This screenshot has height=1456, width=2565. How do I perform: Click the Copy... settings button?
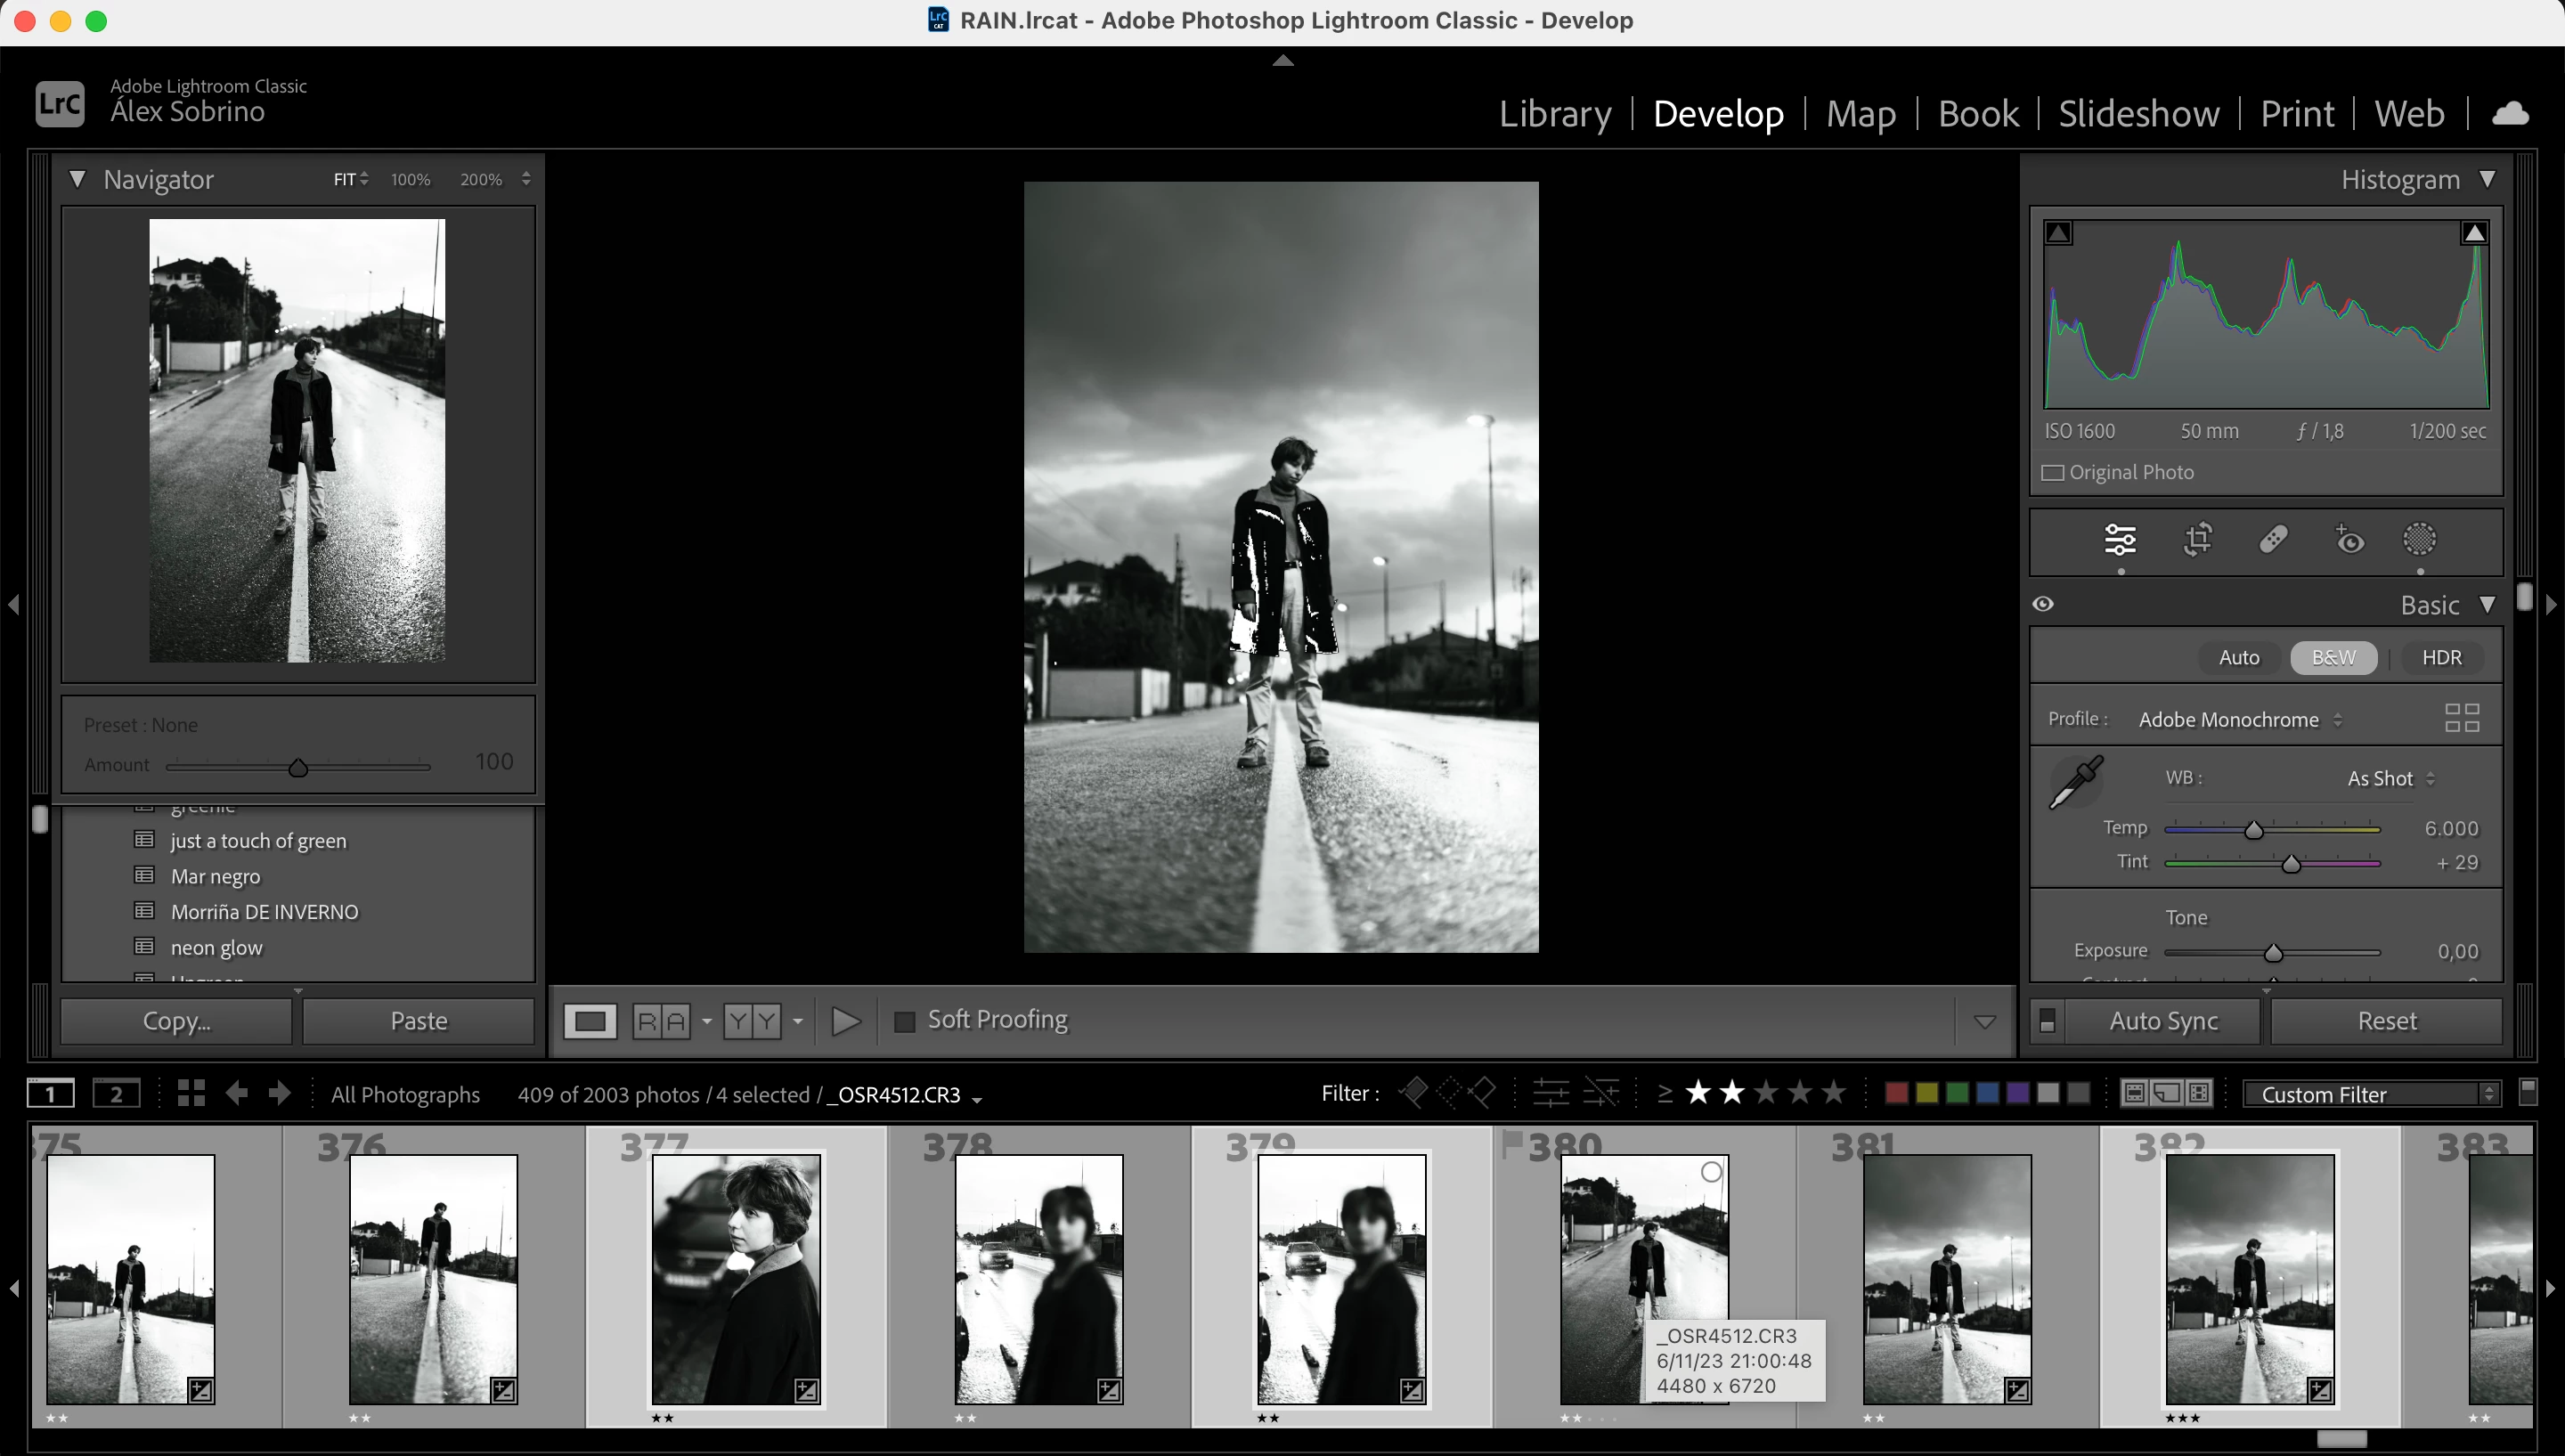tap(176, 1021)
